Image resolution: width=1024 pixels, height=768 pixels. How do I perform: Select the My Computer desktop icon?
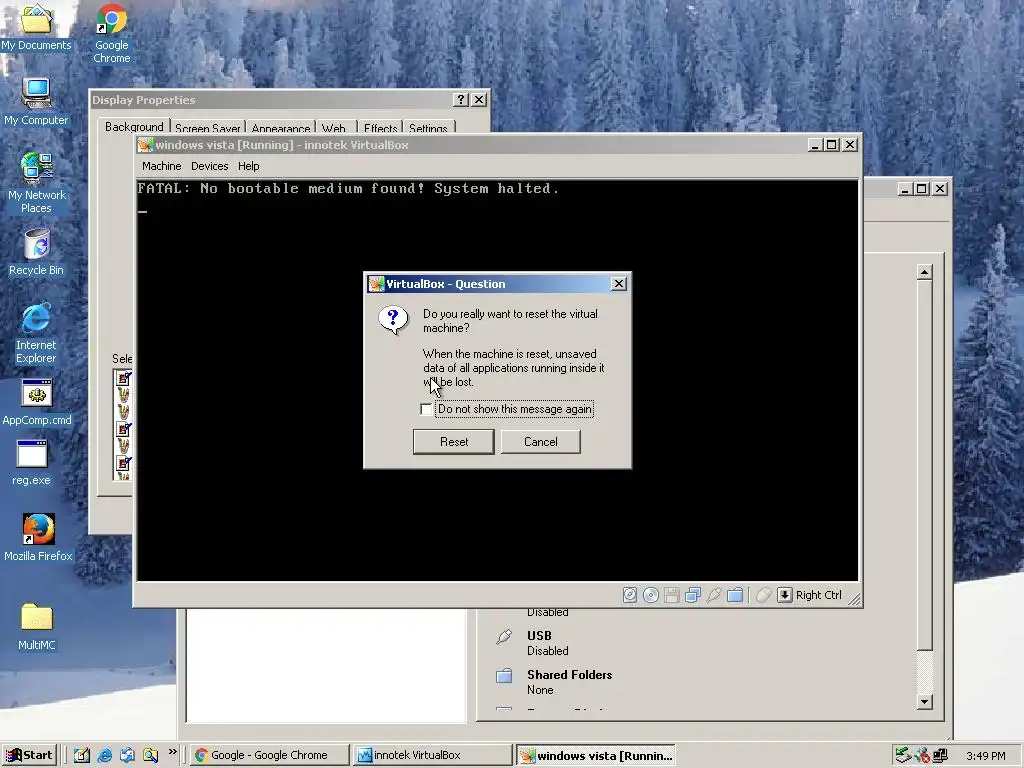tap(36, 102)
